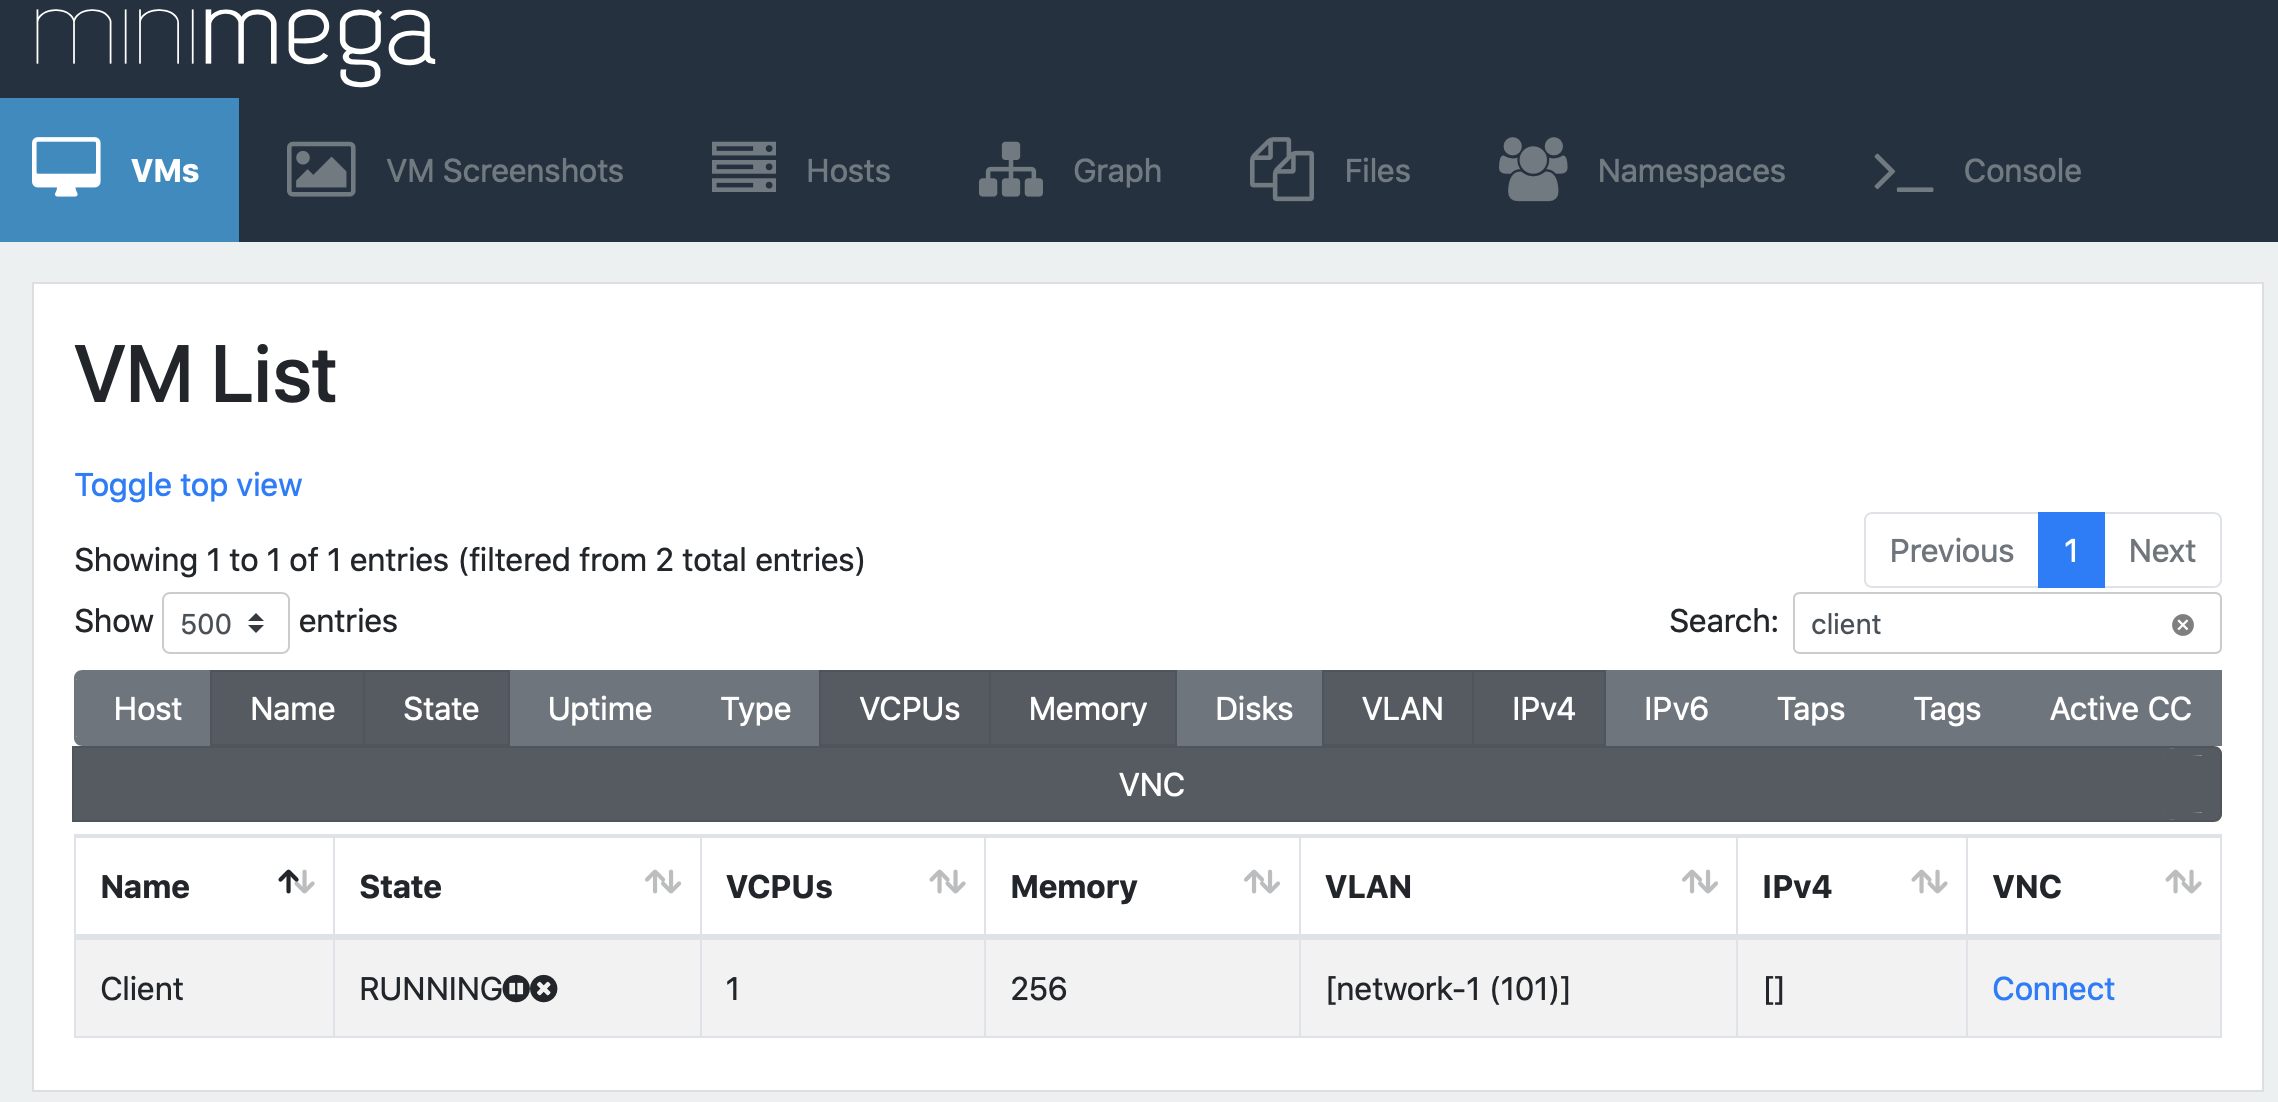Click Connect to open Client VNC
Viewport: 2278px width, 1102px height.
click(2053, 989)
